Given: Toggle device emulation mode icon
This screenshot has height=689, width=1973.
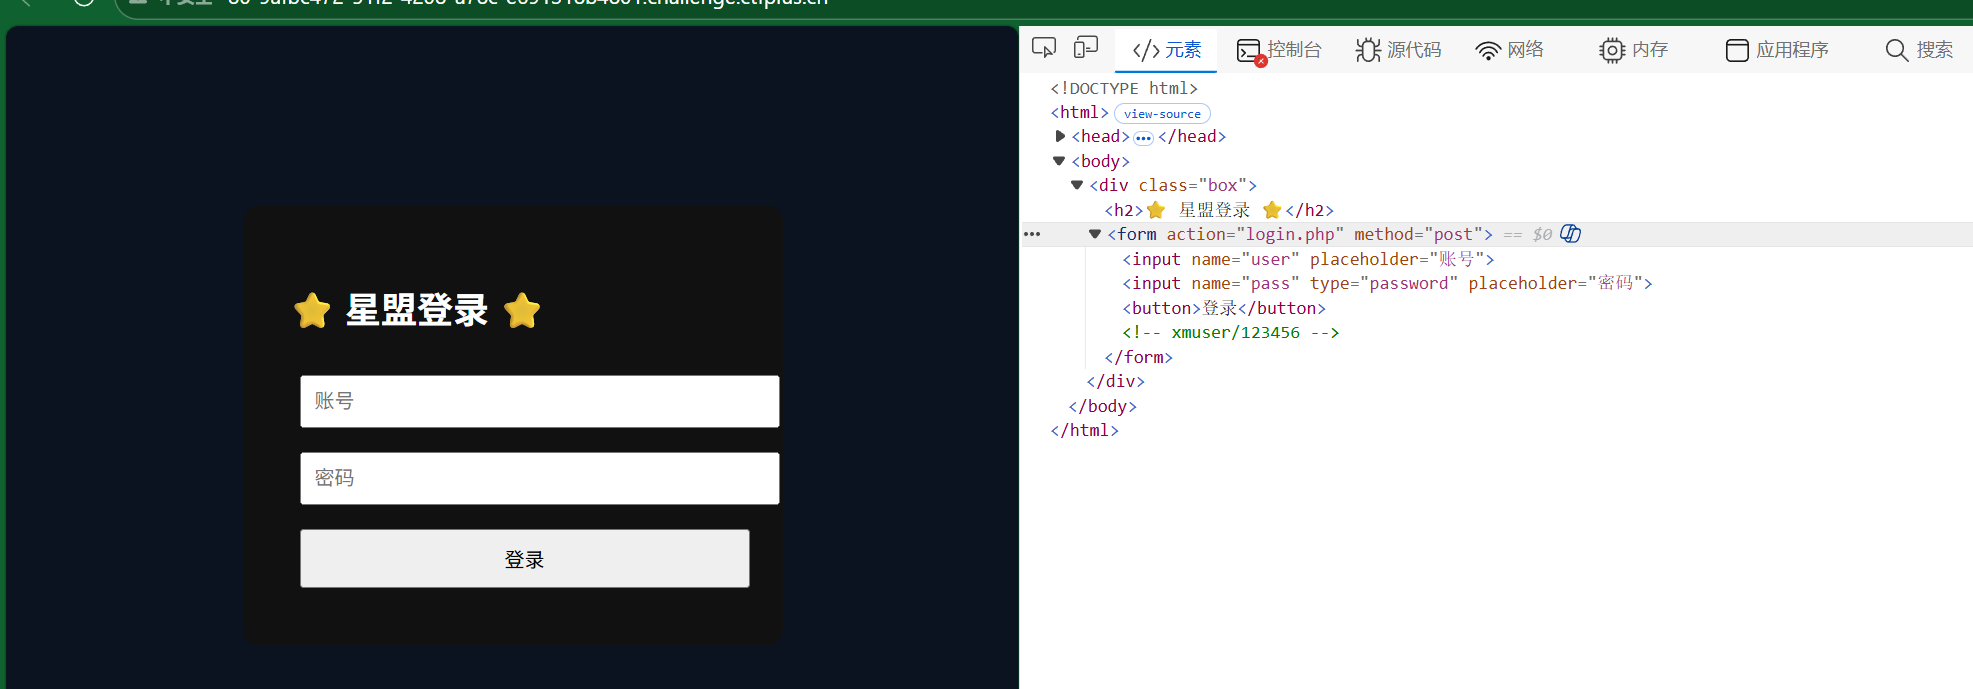Looking at the screenshot, I should tap(1085, 48).
